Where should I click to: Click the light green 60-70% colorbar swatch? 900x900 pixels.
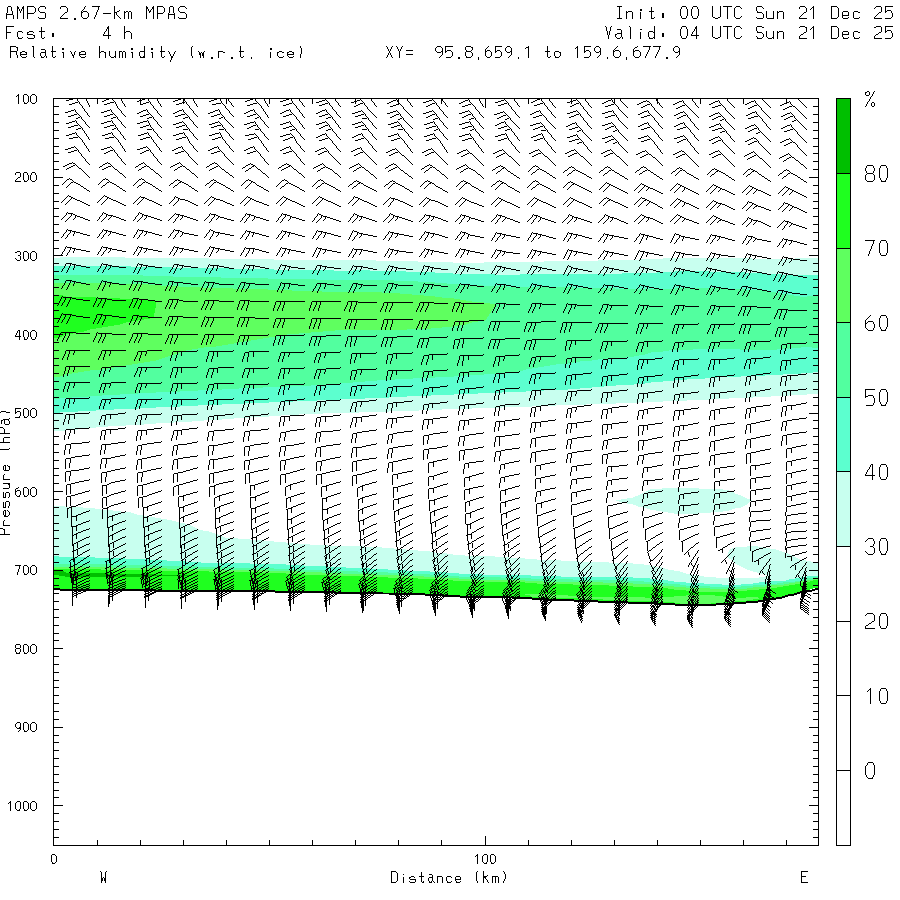[843, 285]
